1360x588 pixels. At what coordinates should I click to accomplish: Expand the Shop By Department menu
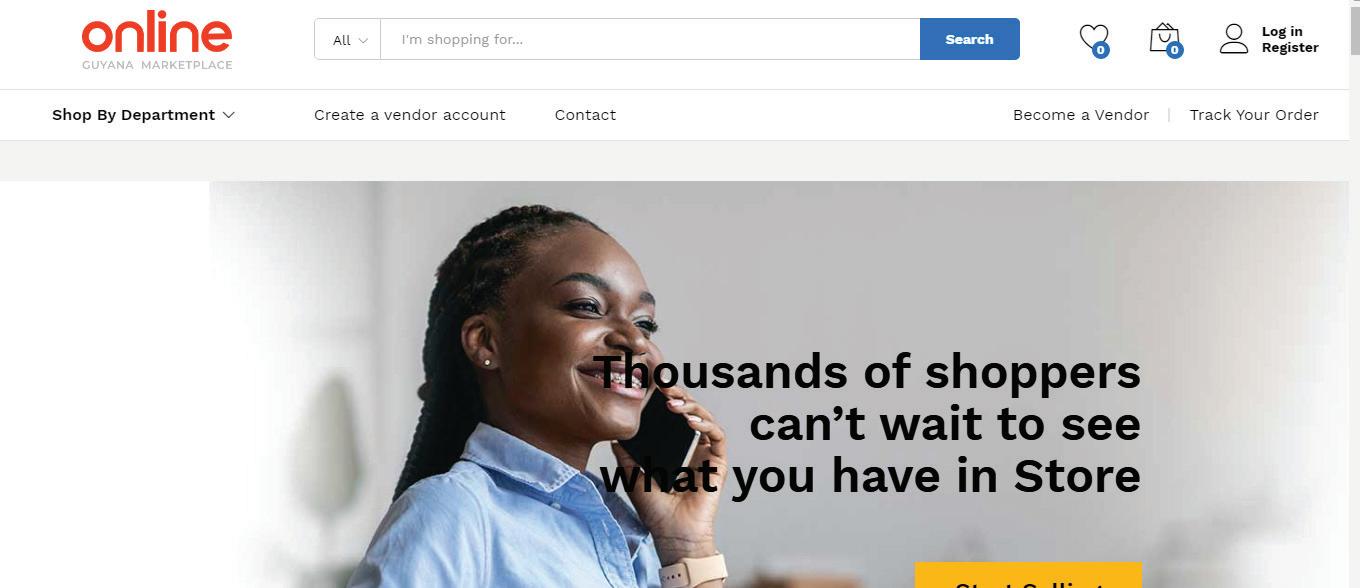[x=143, y=115]
